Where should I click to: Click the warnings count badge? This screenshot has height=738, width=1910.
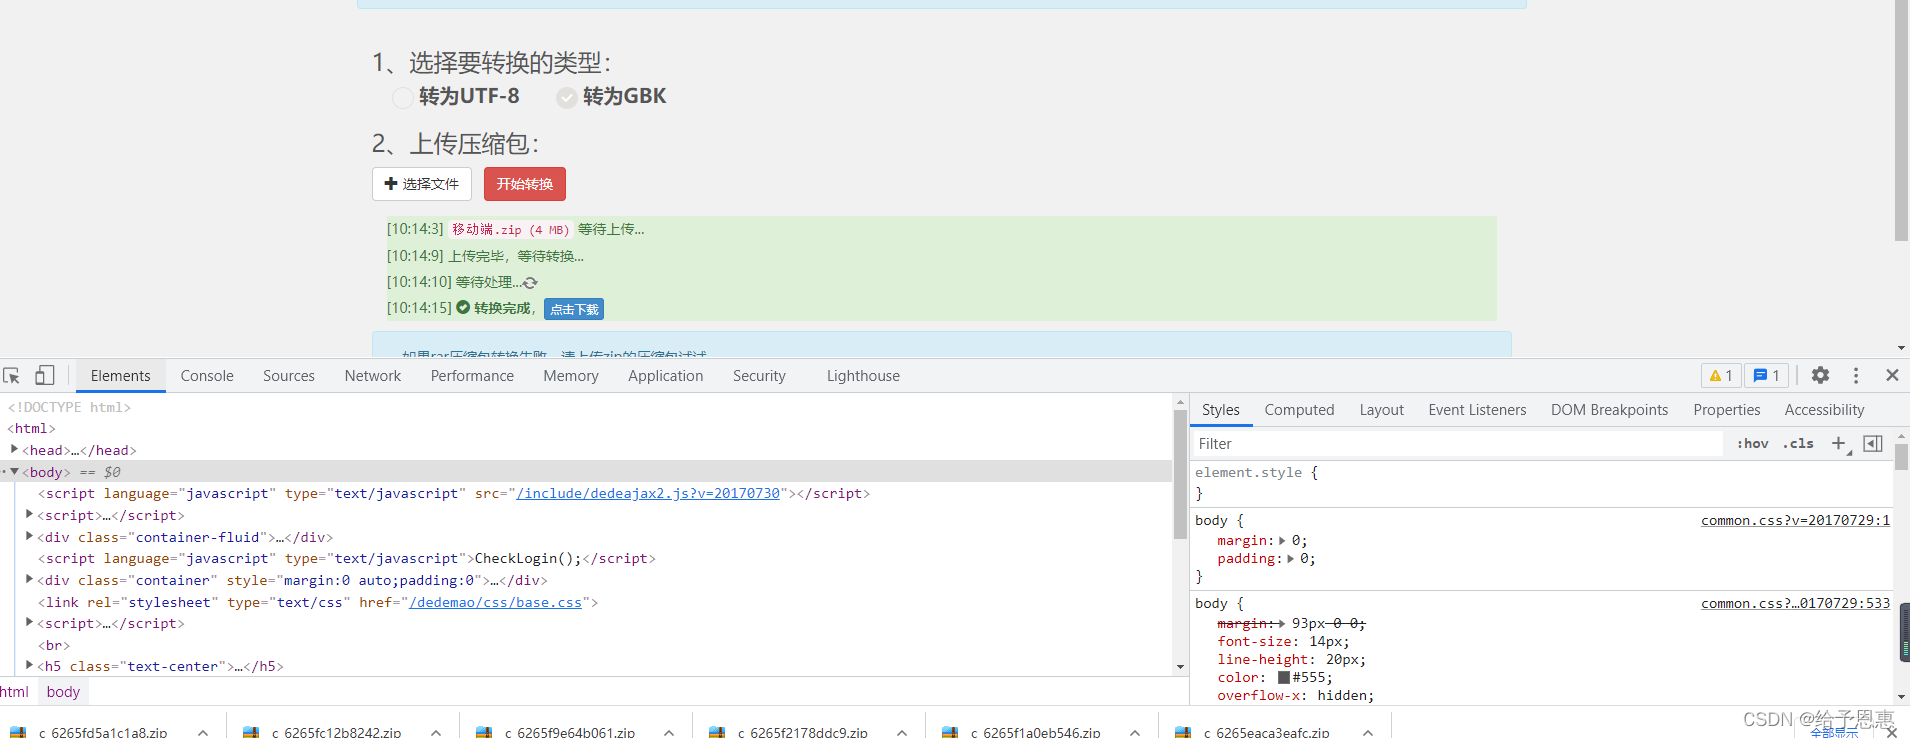point(1721,375)
